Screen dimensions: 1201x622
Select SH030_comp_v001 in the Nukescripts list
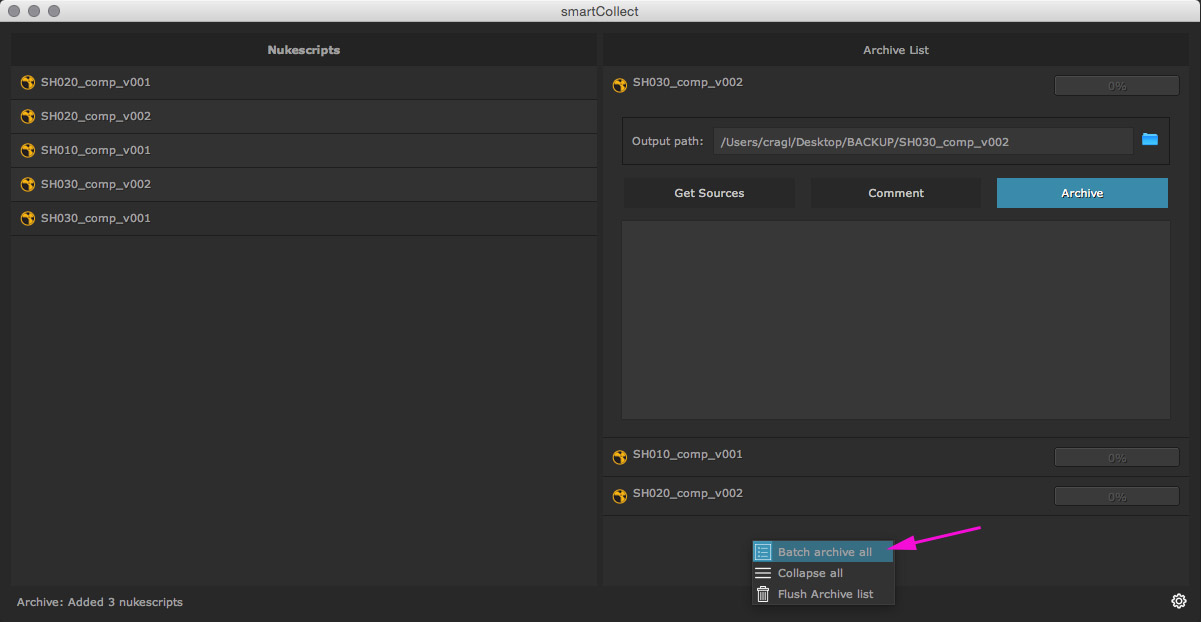96,219
